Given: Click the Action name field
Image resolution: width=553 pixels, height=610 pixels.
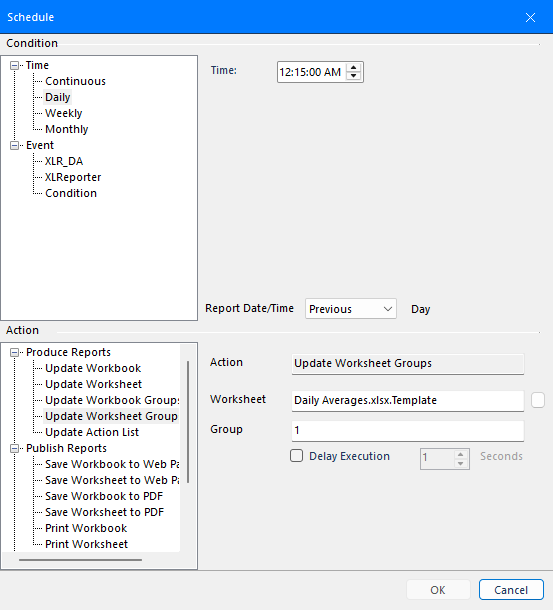Looking at the screenshot, I should 408,364.
